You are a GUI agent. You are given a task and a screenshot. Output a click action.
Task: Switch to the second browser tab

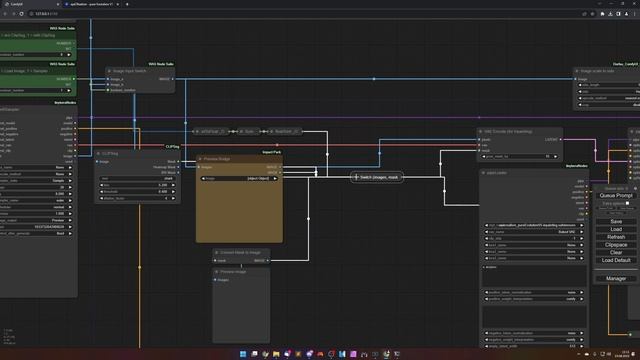click(91, 4)
